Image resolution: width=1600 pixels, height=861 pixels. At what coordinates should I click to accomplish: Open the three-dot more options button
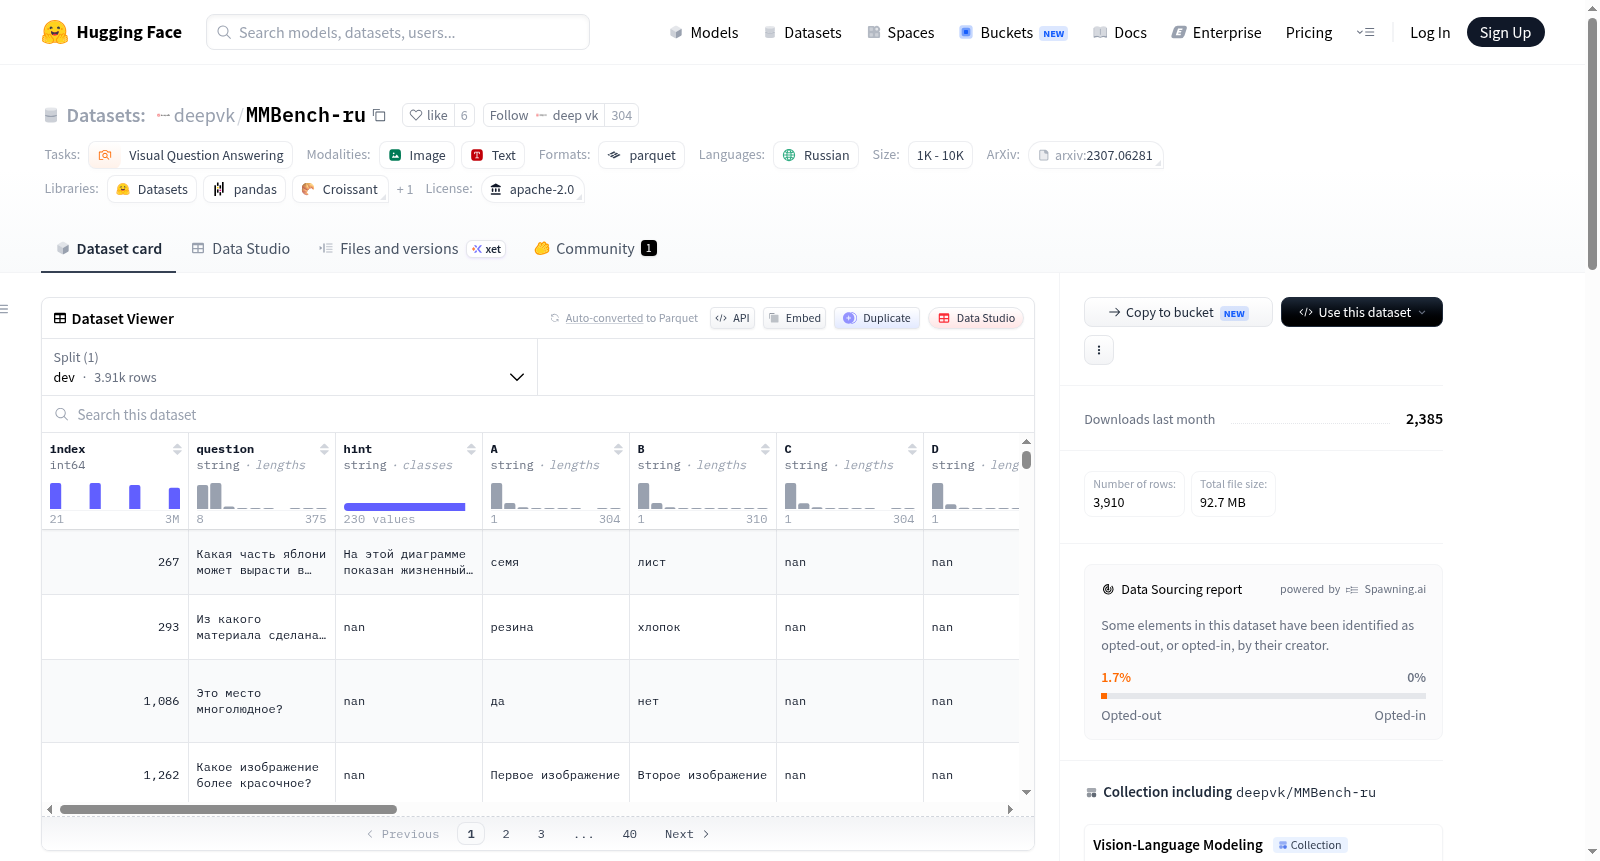pyautogui.click(x=1099, y=350)
